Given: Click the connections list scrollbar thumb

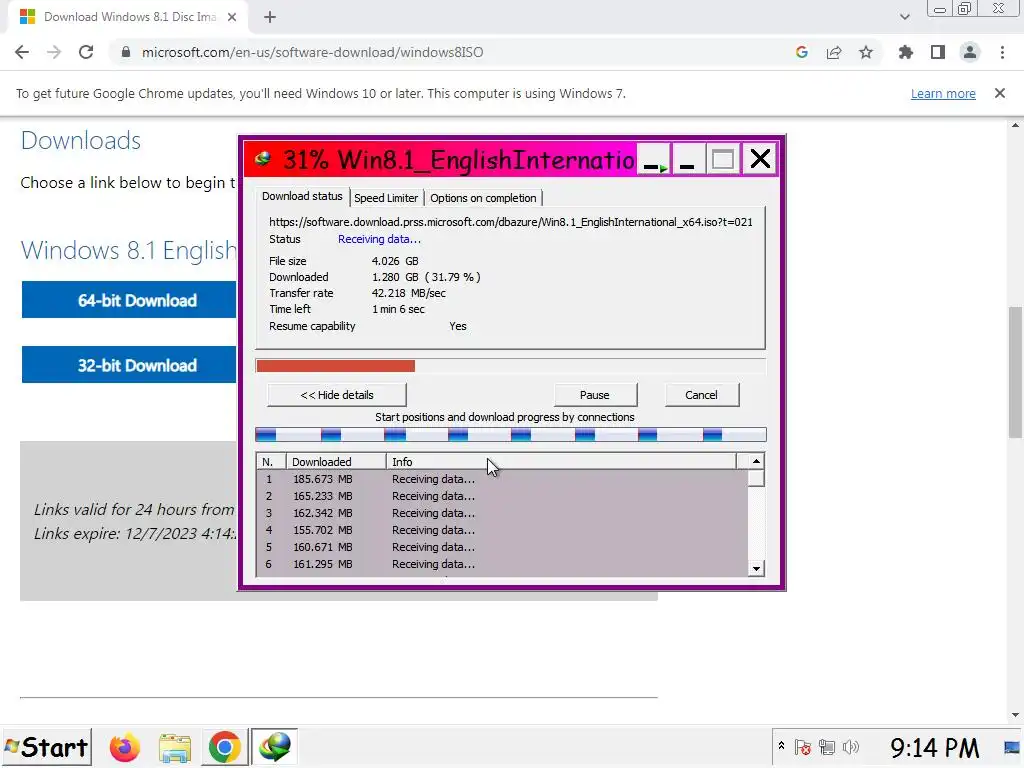Looking at the screenshot, I should [756, 478].
